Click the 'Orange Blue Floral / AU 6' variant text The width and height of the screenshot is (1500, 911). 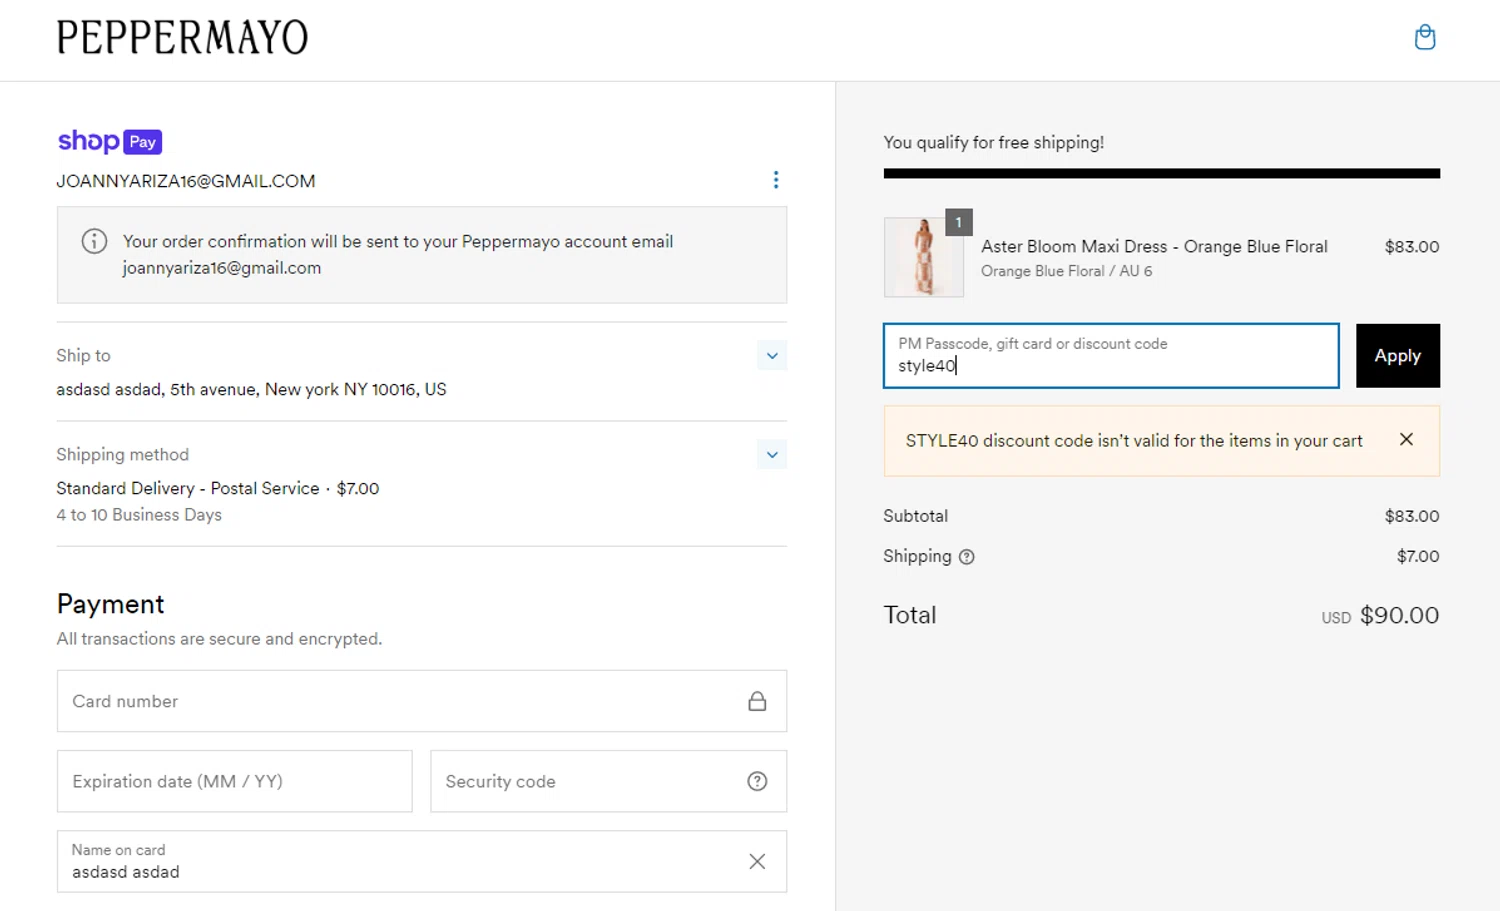click(x=1066, y=271)
